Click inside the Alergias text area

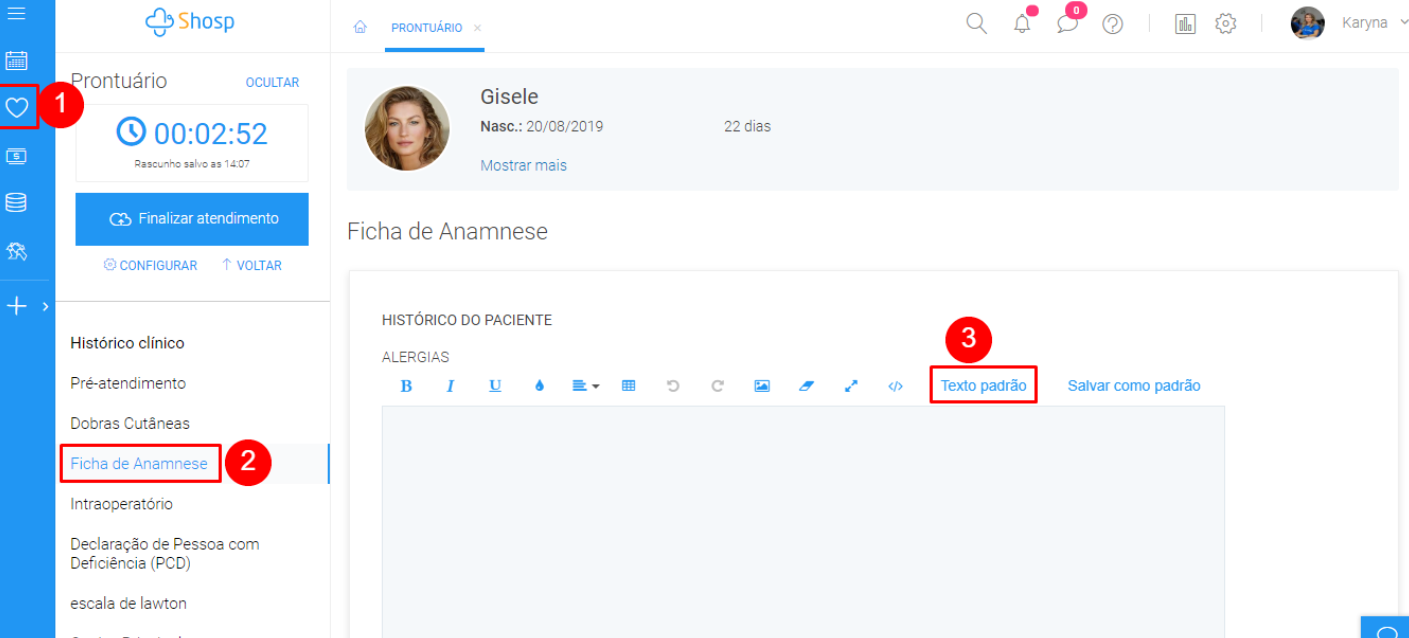802,520
